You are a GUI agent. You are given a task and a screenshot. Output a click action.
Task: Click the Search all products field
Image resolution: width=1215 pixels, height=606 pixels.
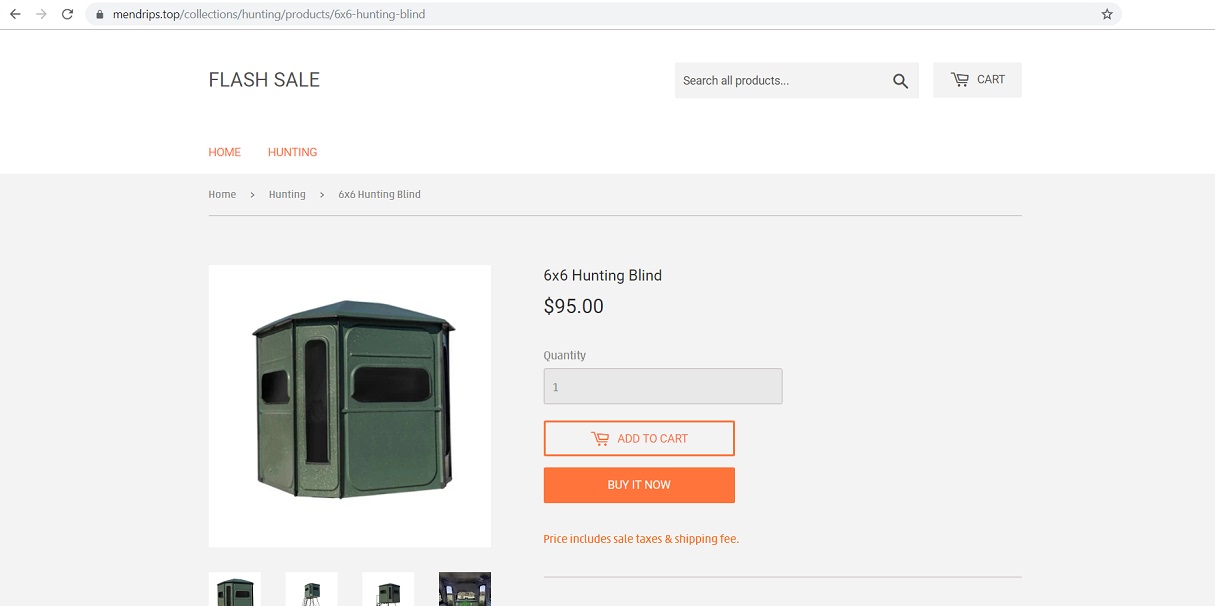tap(779, 81)
